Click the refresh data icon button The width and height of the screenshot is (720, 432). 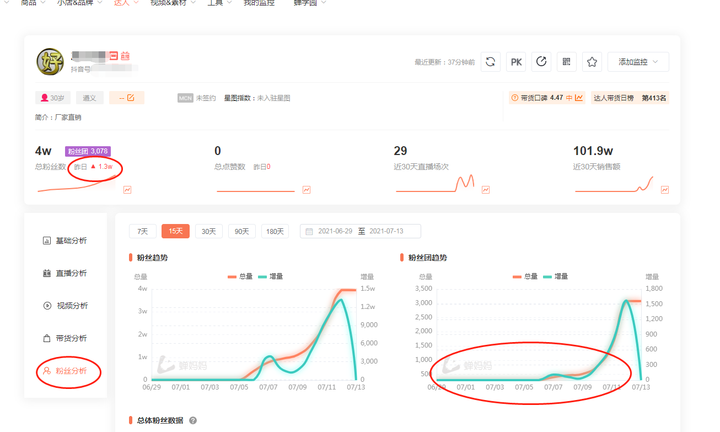click(x=490, y=62)
